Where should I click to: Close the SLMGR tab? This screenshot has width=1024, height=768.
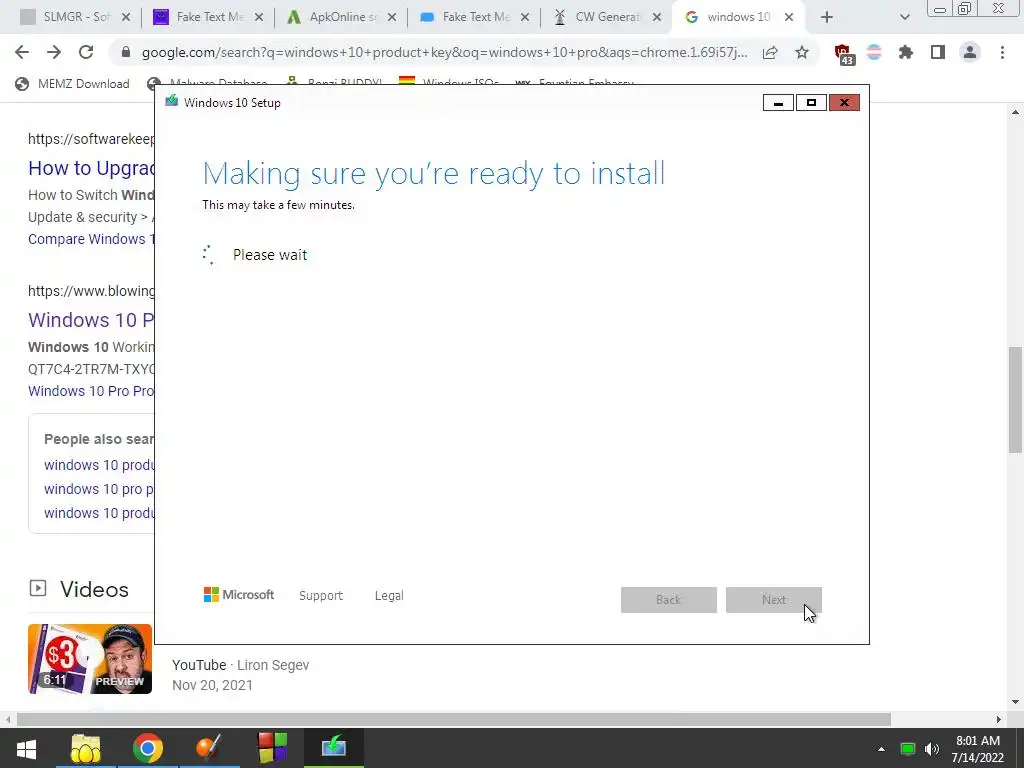coord(126,18)
